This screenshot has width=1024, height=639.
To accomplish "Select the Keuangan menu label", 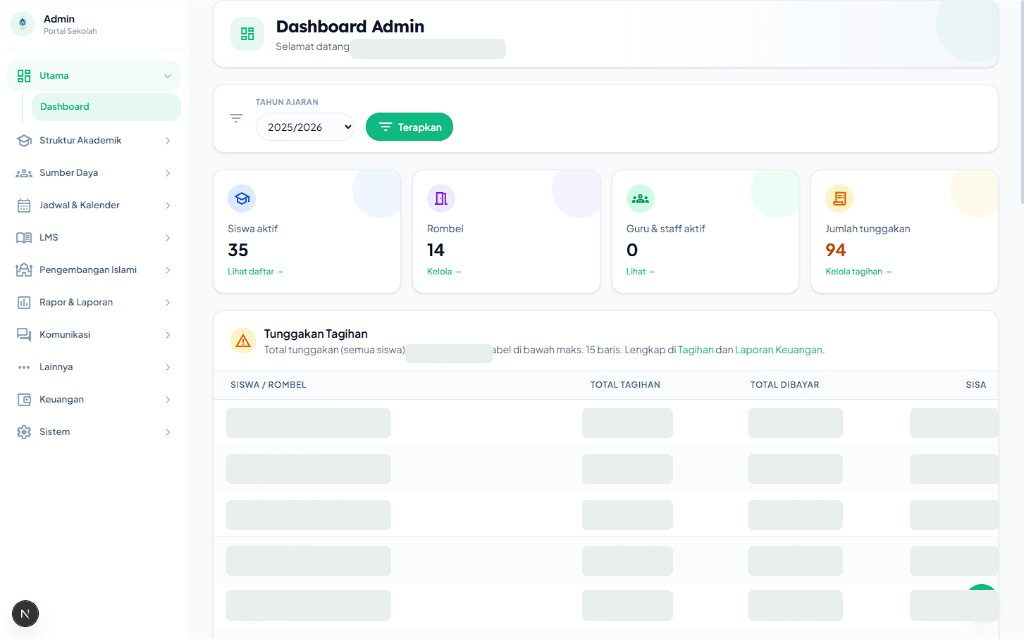I will coord(61,399).
